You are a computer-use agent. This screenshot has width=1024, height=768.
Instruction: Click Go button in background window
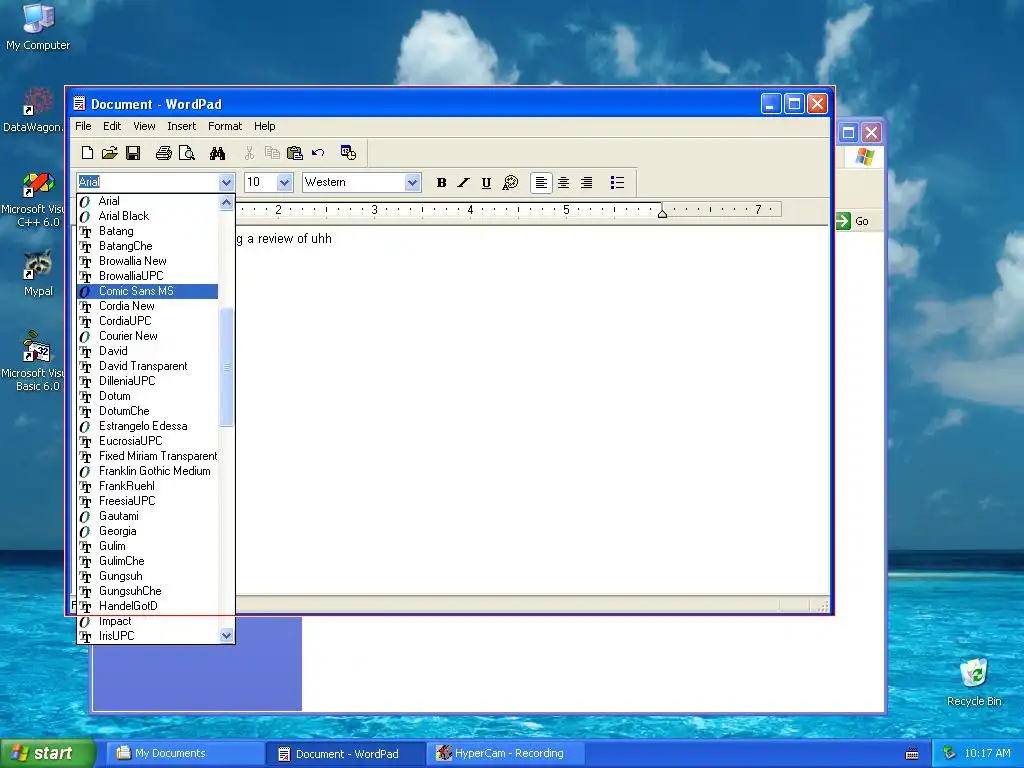(x=853, y=221)
